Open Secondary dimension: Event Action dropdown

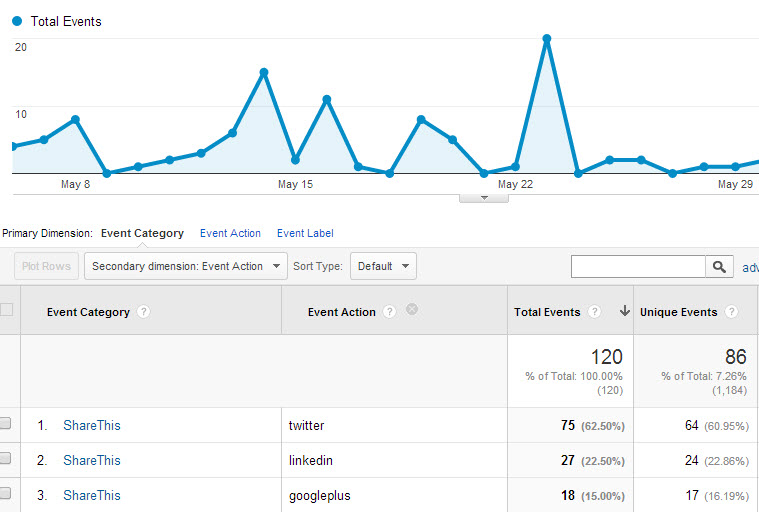(x=185, y=266)
